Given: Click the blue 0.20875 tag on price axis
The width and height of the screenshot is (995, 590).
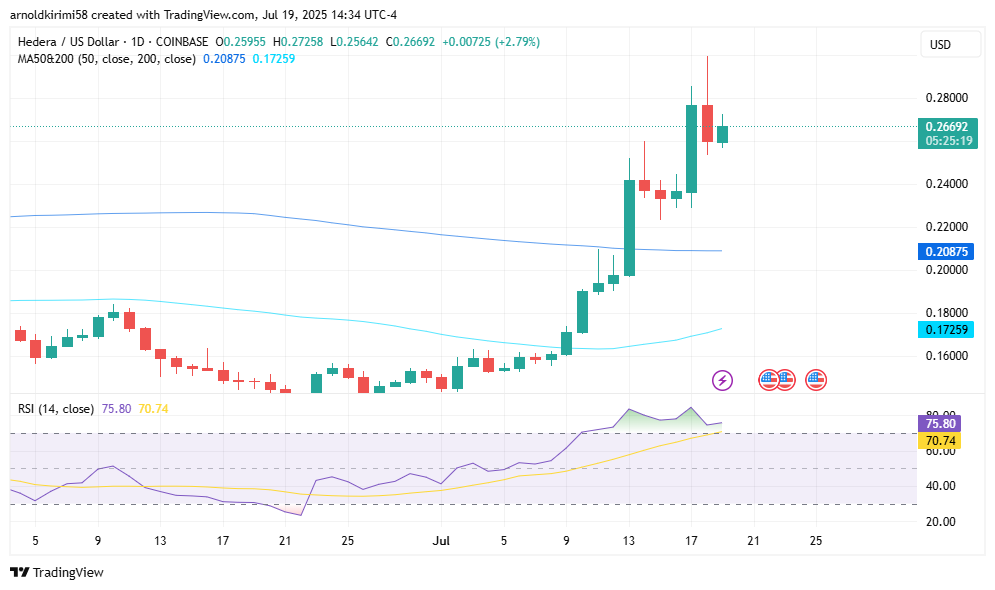Looking at the screenshot, I should [x=946, y=251].
